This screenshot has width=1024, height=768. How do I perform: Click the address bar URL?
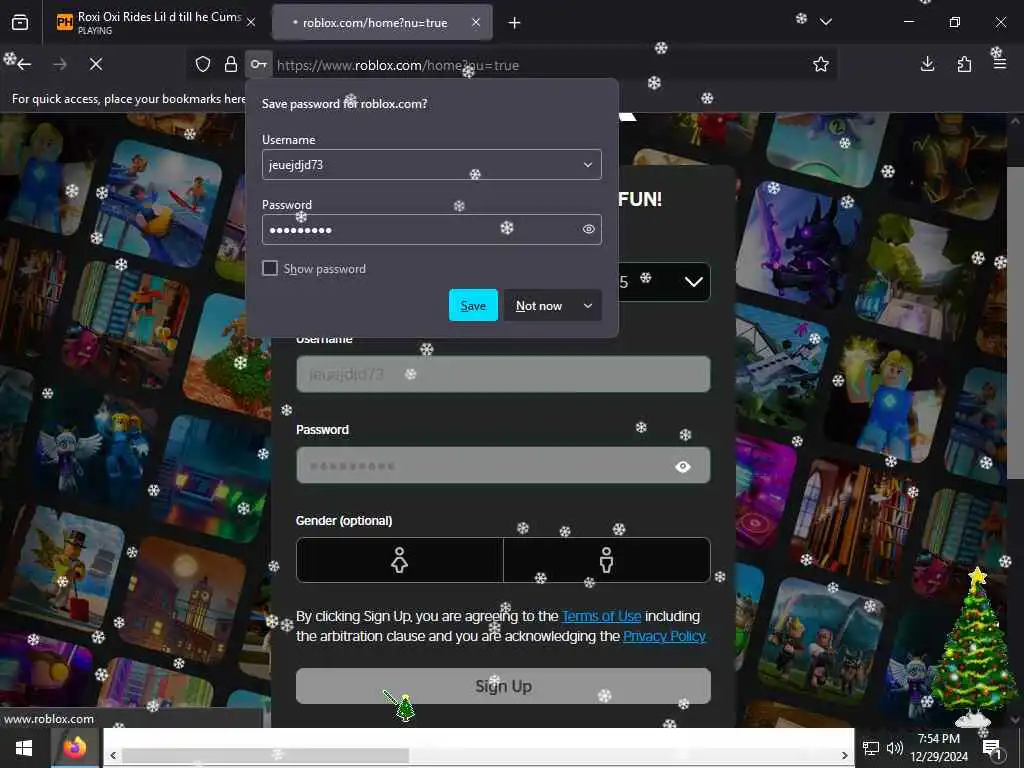398,65
